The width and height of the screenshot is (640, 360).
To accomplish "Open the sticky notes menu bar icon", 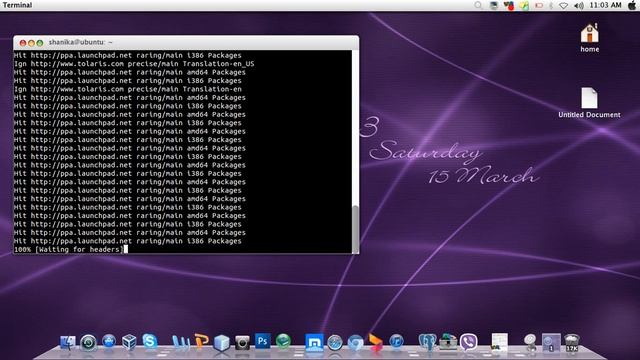I will coord(524,5).
